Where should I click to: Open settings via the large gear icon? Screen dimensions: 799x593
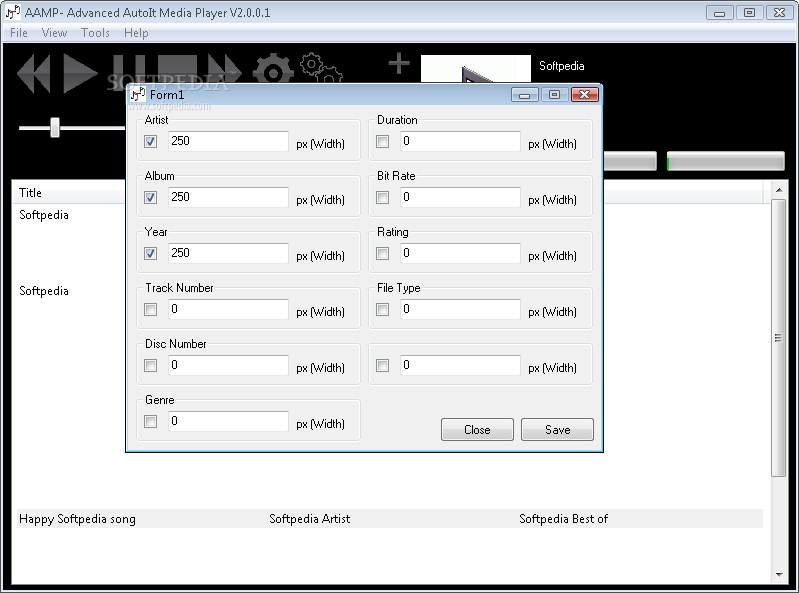coord(273,68)
